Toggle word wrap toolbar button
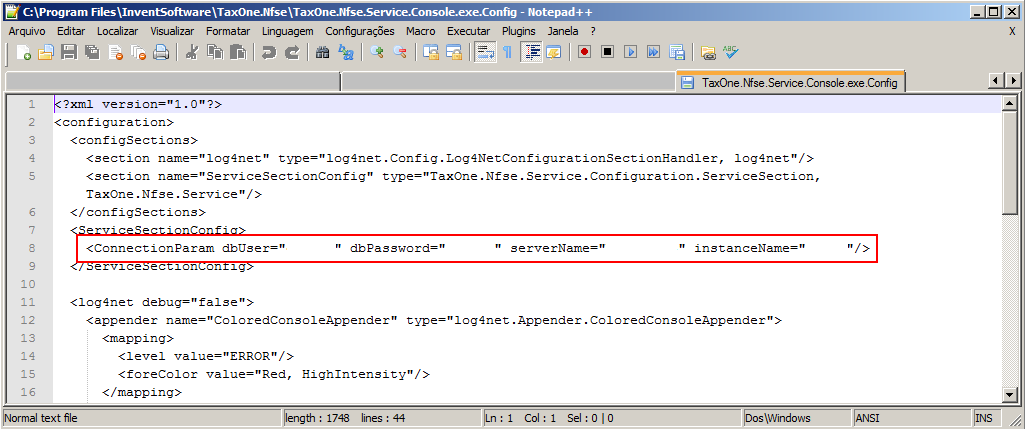Image resolution: width=1025 pixels, height=429 pixels. (x=484, y=53)
